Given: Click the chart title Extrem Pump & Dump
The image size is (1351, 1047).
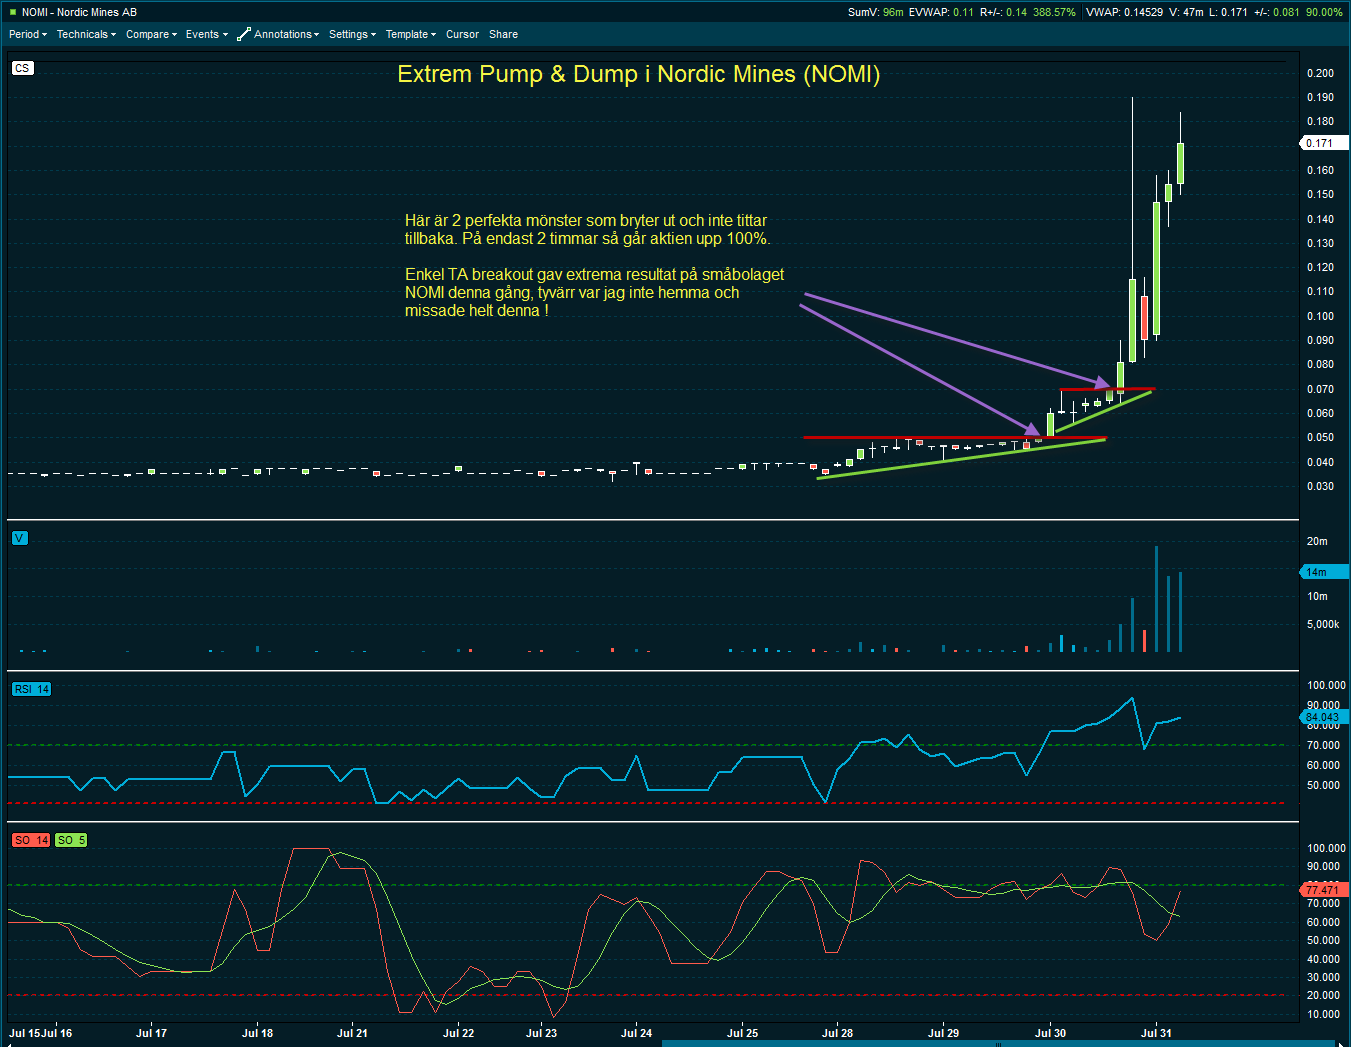Looking at the screenshot, I should click(638, 74).
